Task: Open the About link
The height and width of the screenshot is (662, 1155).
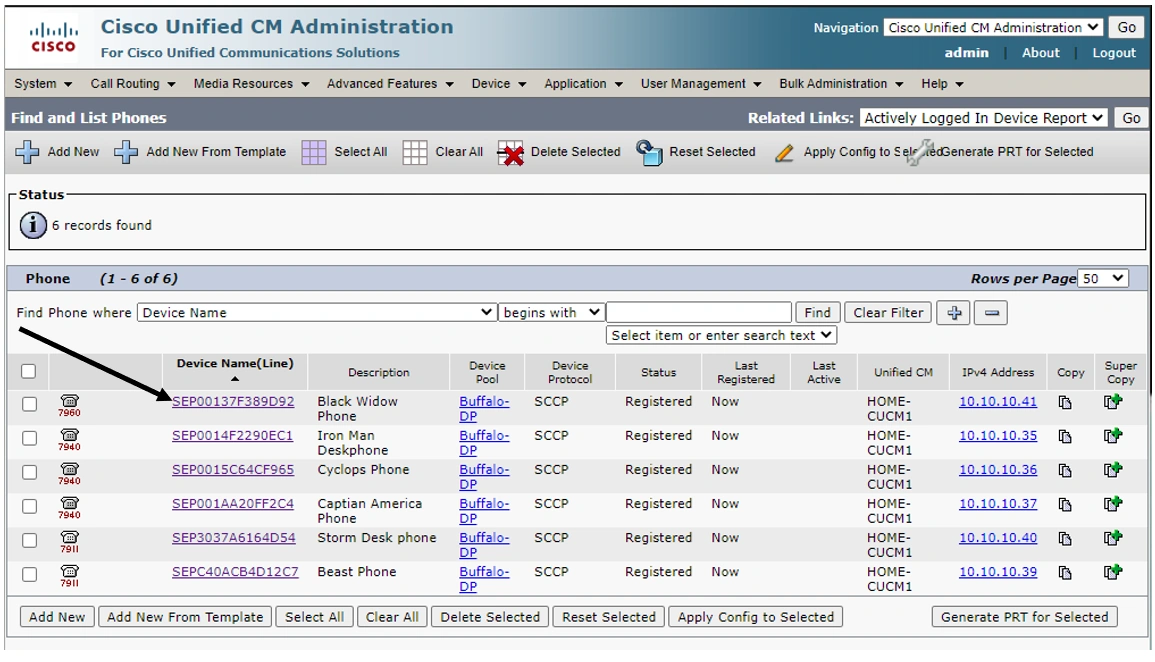Action: [1040, 53]
